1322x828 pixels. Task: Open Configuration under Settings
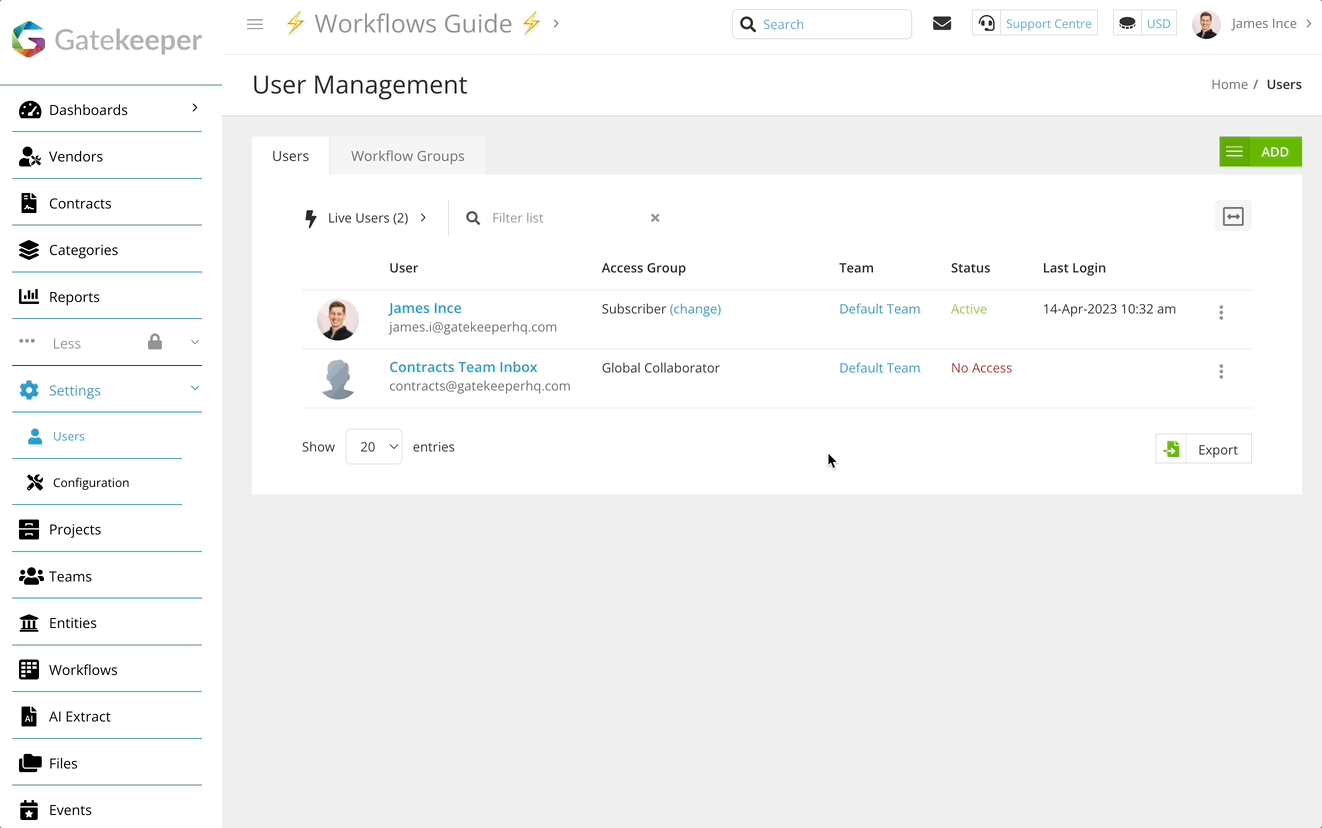pos(91,483)
